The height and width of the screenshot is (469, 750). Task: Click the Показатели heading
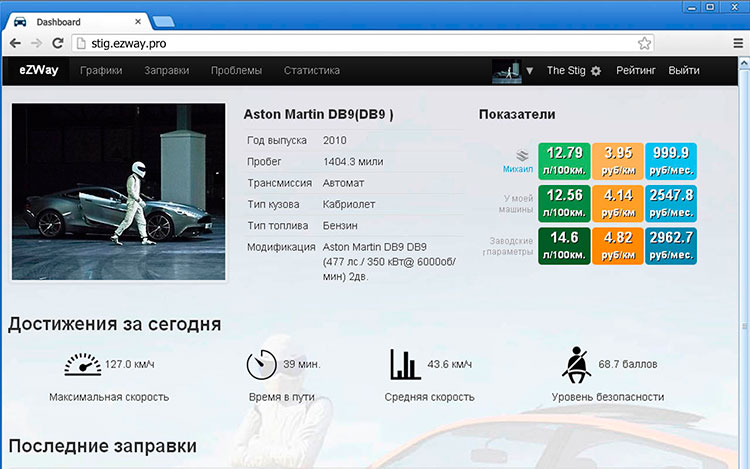tap(517, 114)
